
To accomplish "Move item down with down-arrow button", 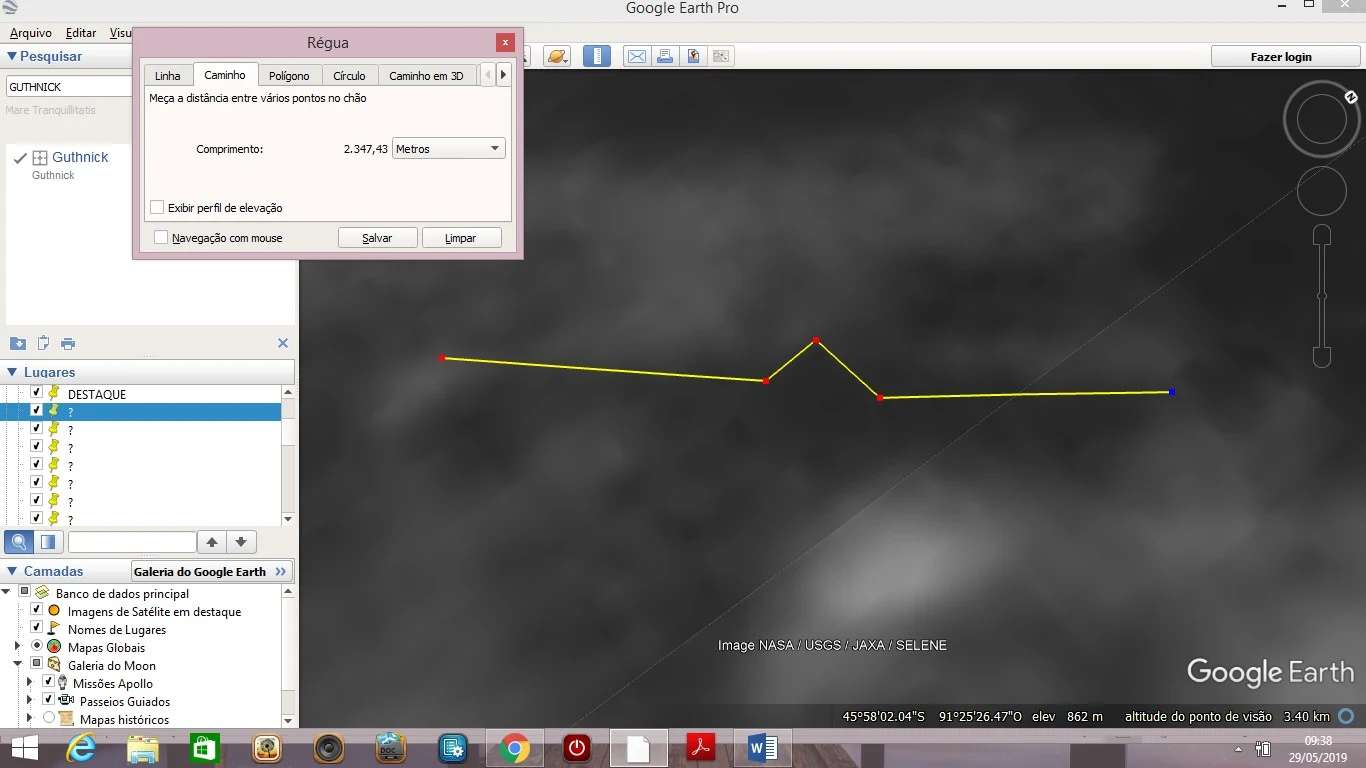I will (241, 542).
